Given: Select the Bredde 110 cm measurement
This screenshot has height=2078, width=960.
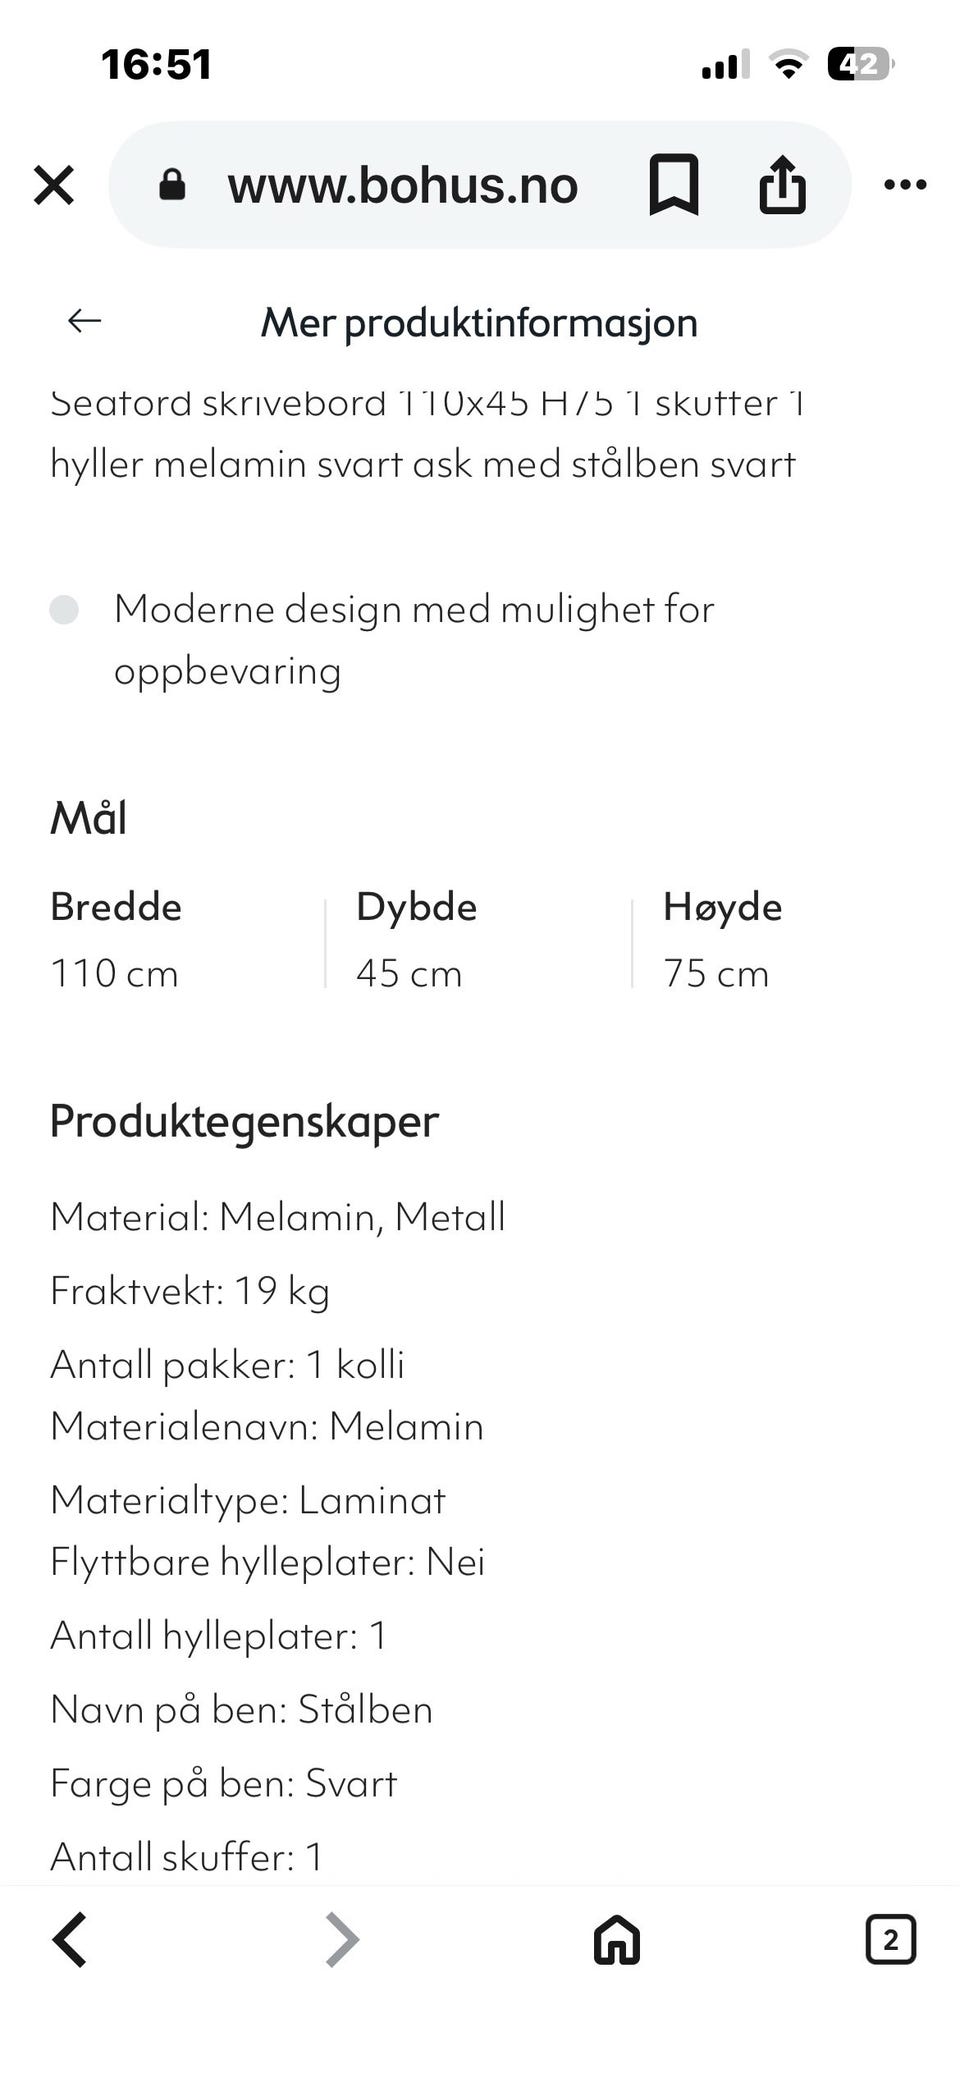Looking at the screenshot, I should (x=115, y=940).
